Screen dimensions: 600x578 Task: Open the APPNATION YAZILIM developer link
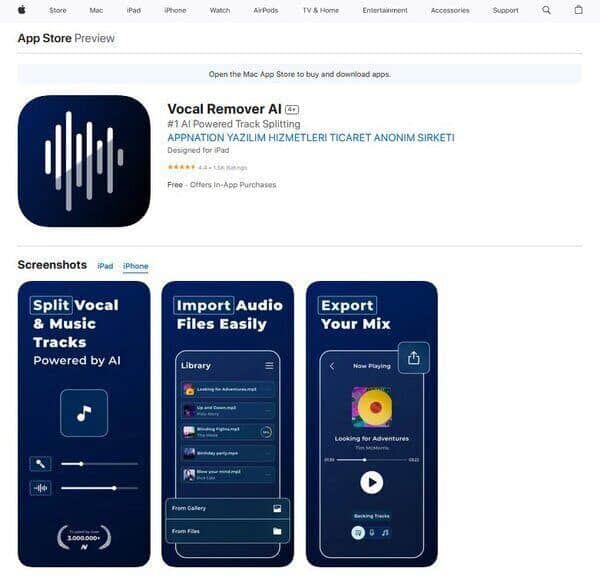[311, 137]
